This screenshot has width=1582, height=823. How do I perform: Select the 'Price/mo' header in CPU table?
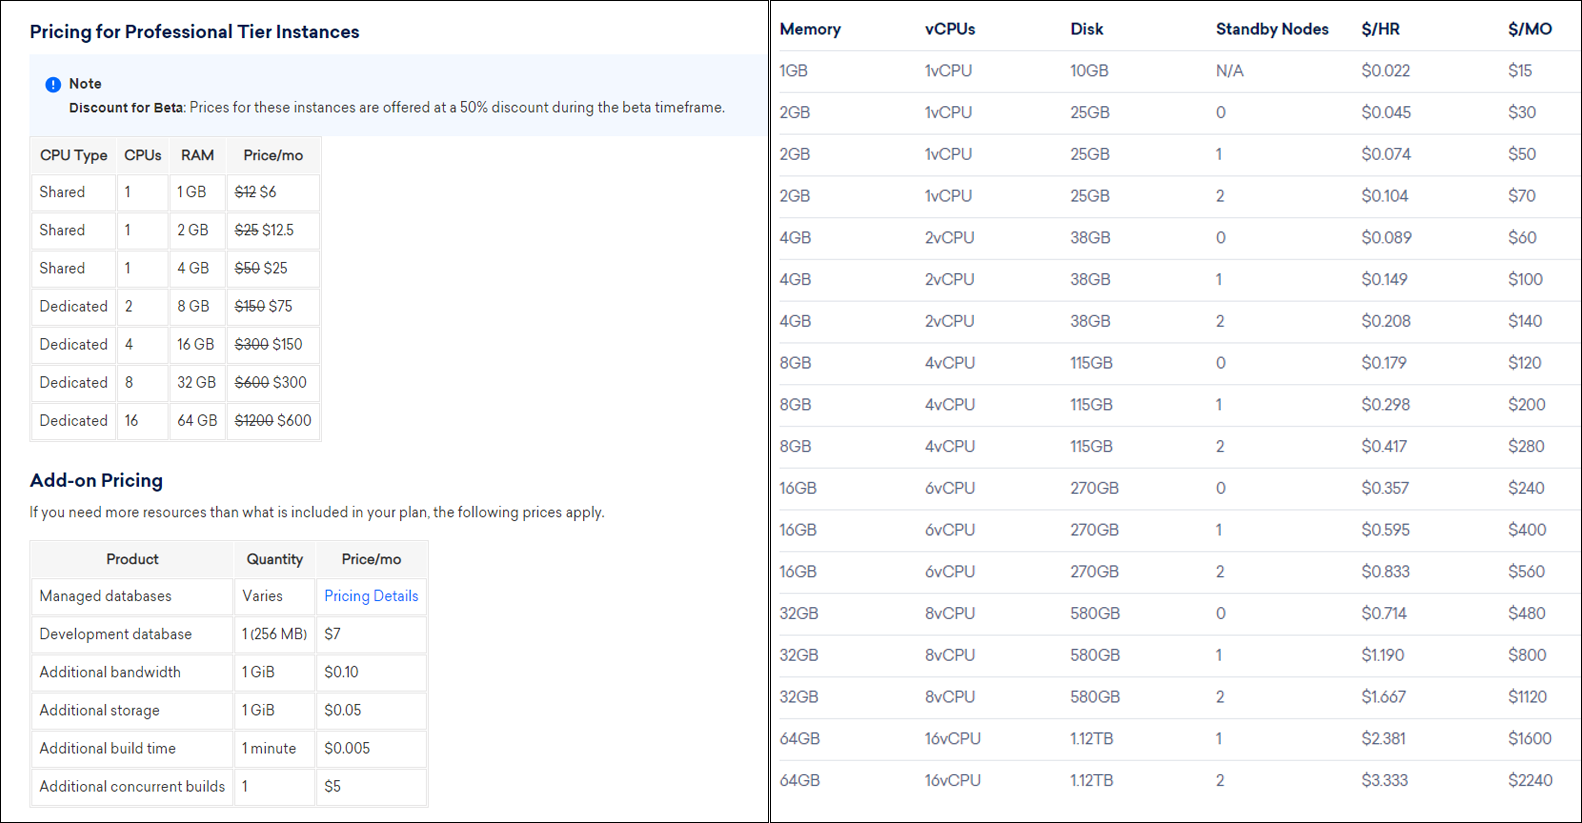tap(273, 155)
